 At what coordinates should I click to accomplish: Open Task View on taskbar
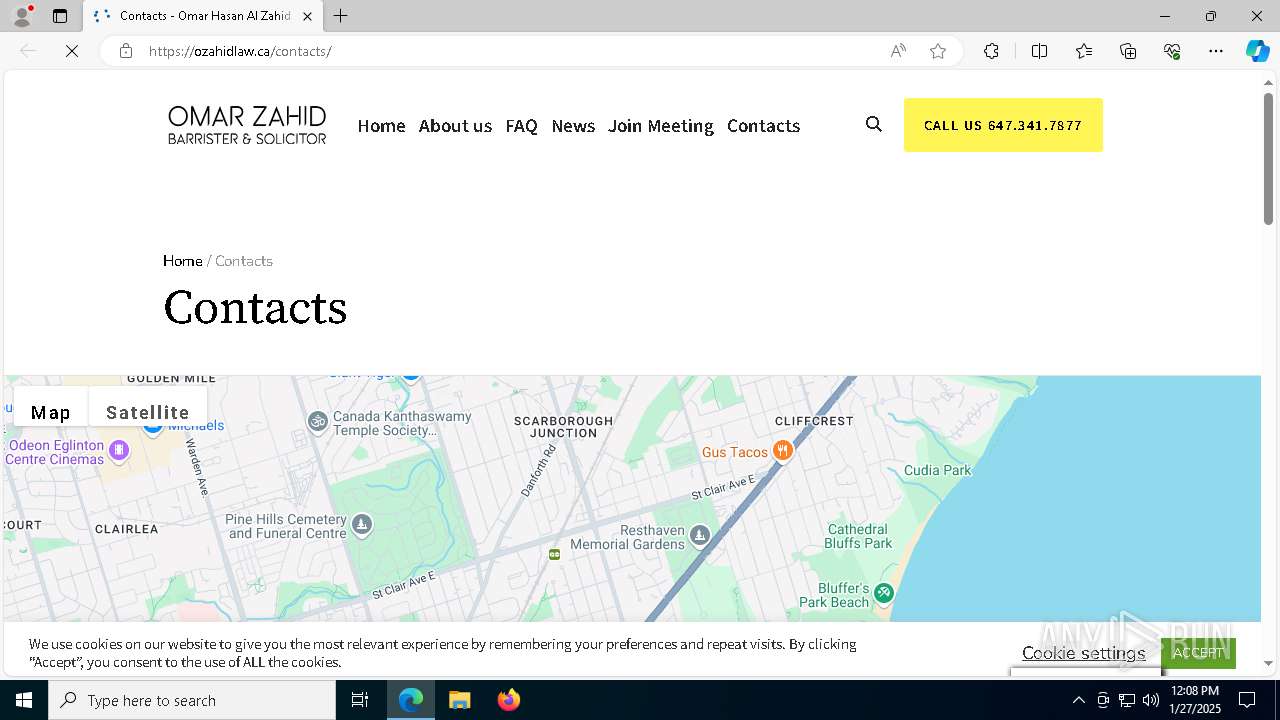pyautogui.click(x=360, y=700)
